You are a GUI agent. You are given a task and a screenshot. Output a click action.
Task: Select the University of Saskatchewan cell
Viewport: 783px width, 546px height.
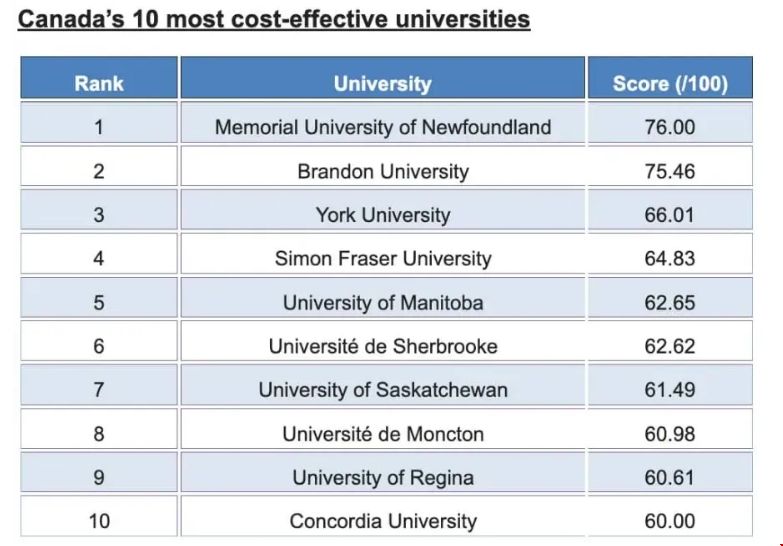[383, 390]
